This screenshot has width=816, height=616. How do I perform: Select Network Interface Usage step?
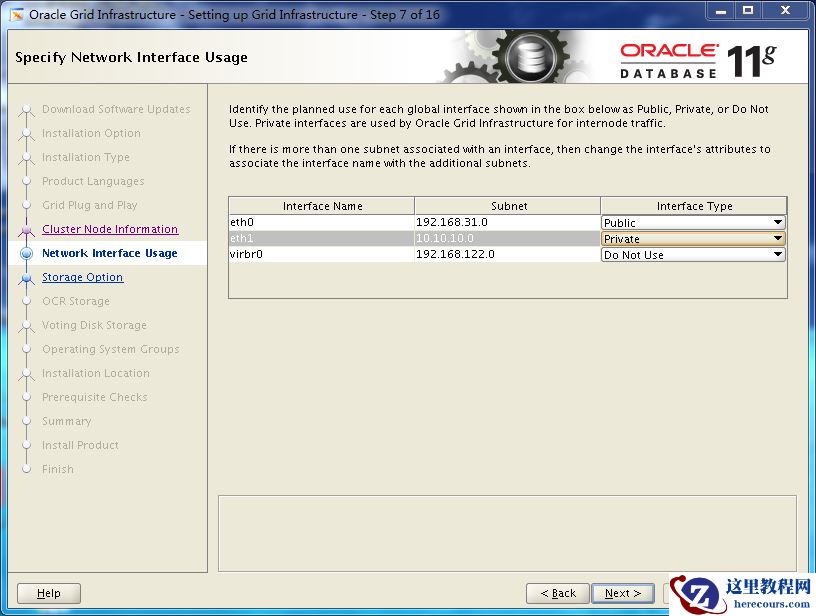tap(109, 253)
